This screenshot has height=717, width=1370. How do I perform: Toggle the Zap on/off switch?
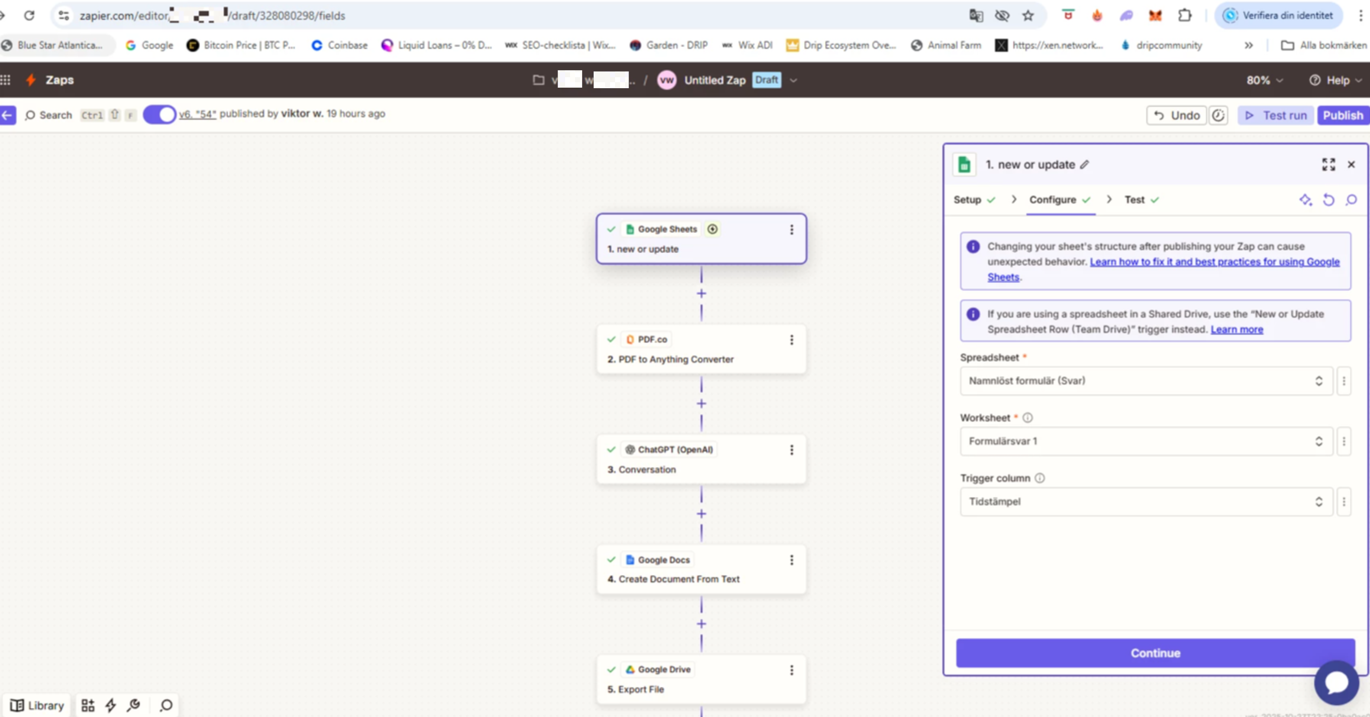159,115
